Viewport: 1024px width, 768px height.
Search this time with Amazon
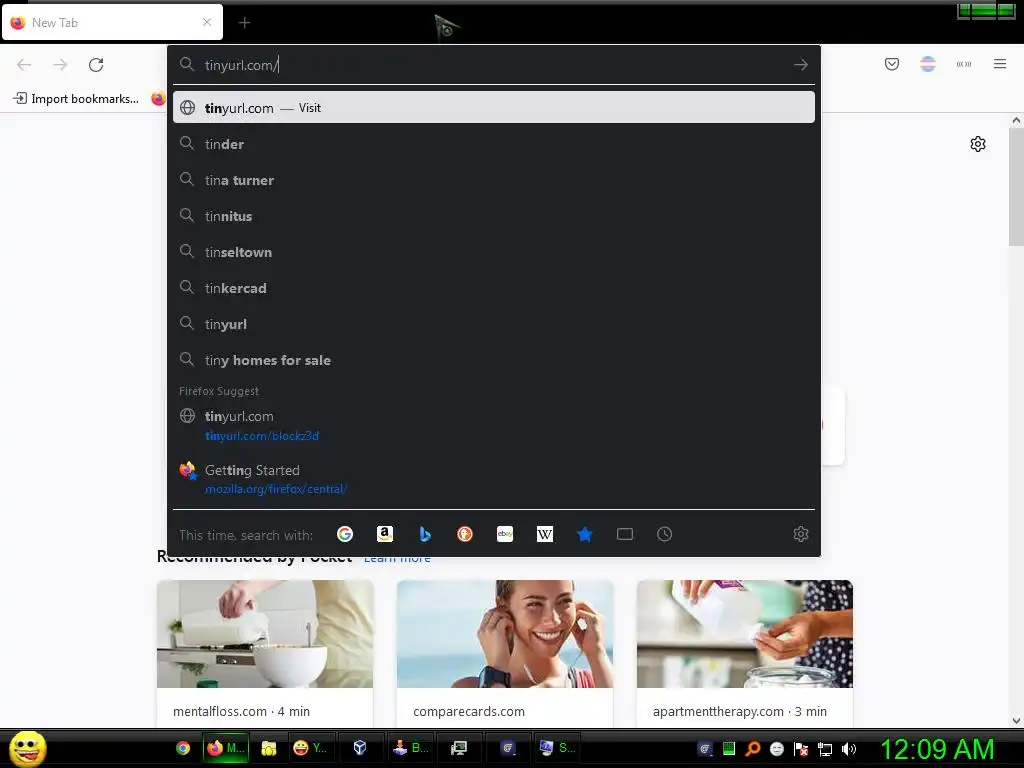[385, 534]
